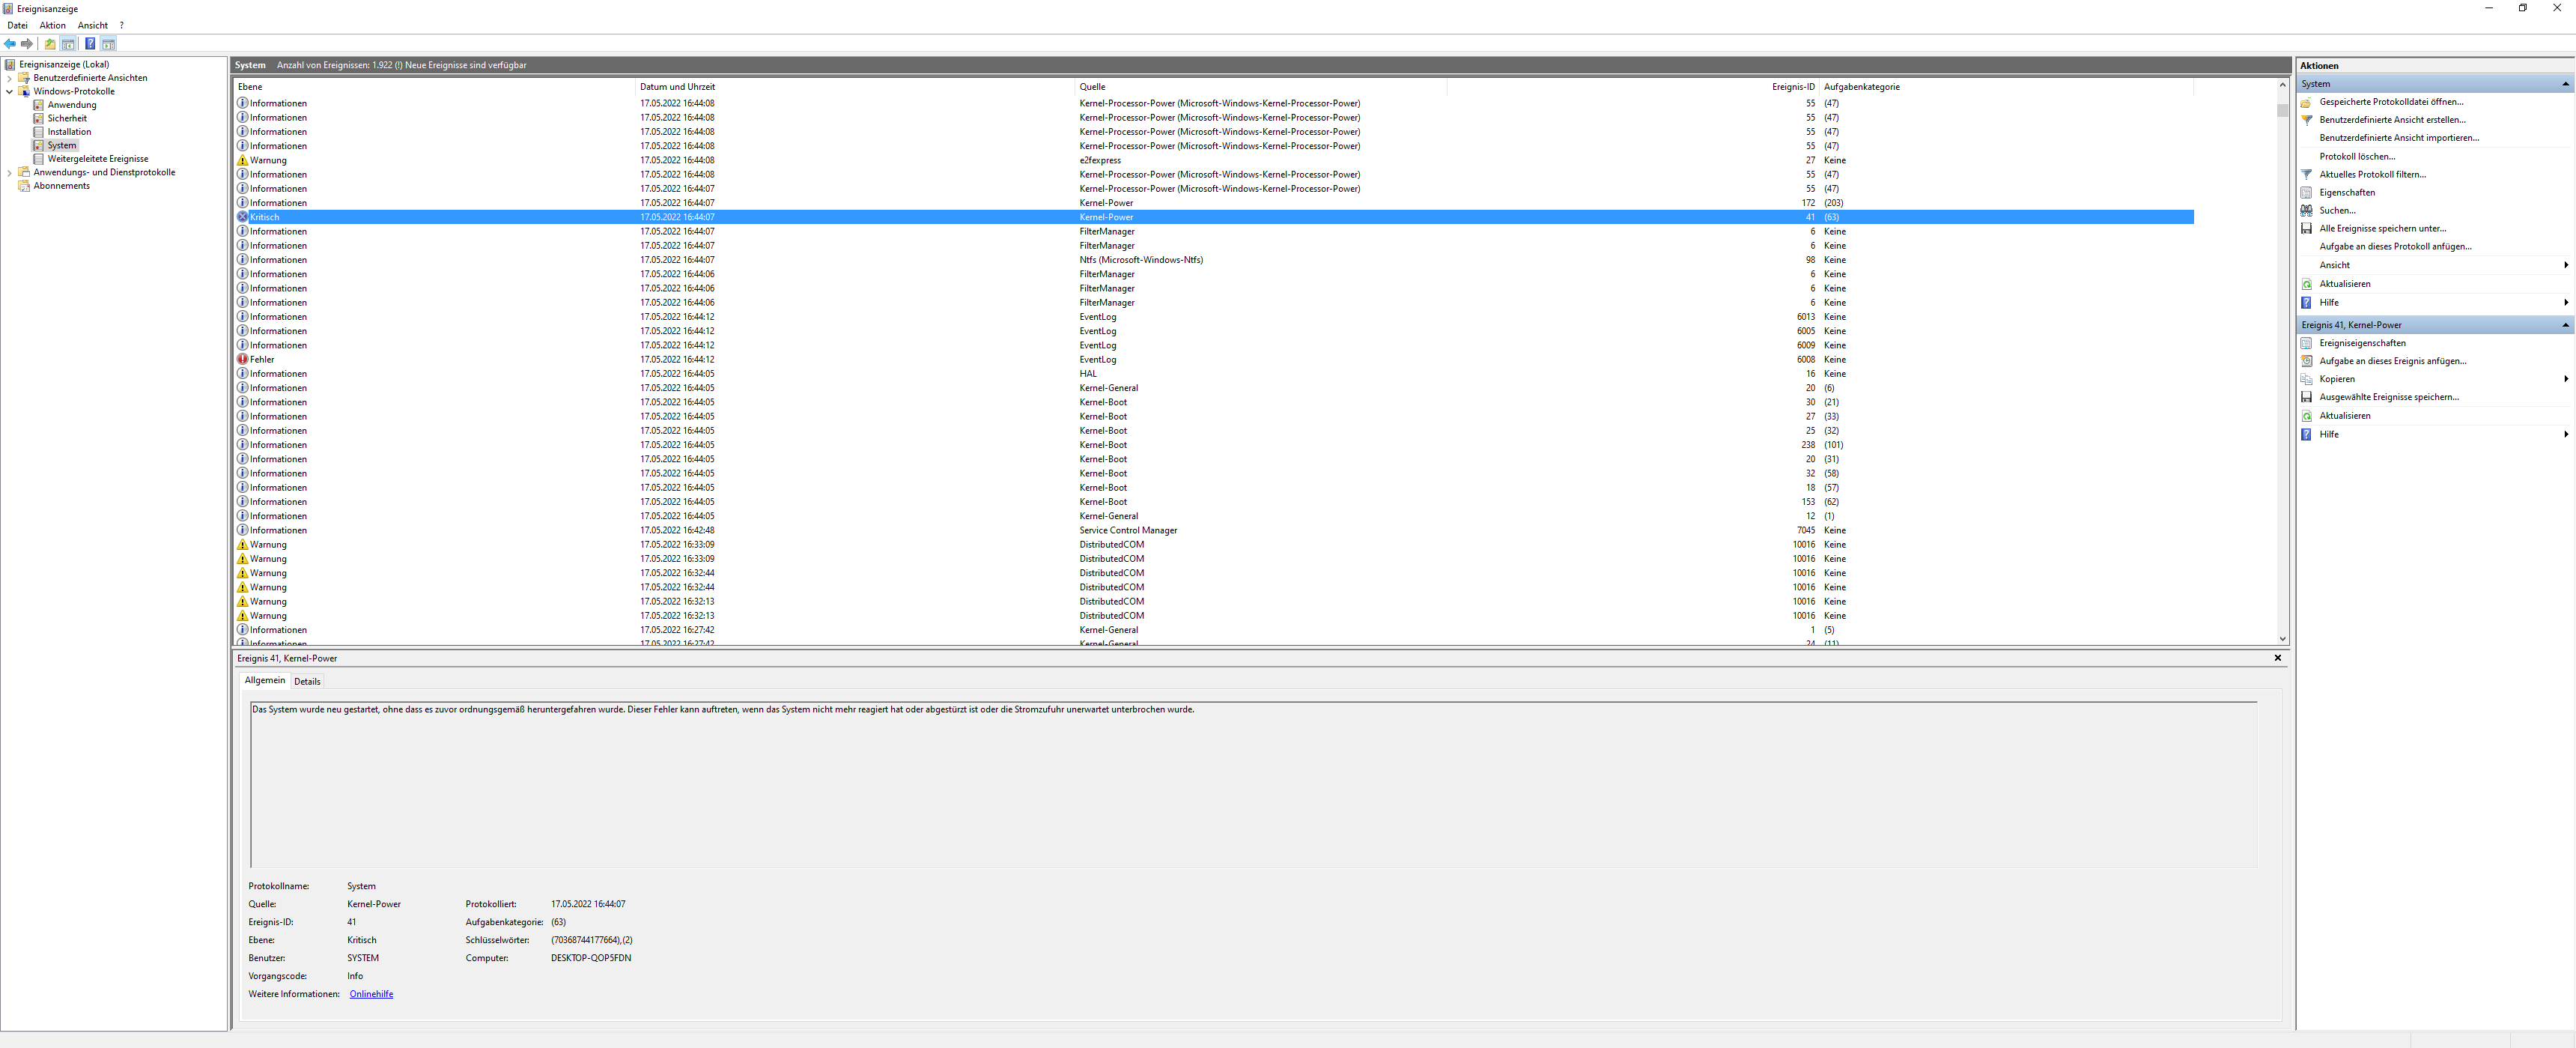Click 'Protokoll löschen...' action
Viewport: 2576px width, 1048px height.
[2357, 157]
